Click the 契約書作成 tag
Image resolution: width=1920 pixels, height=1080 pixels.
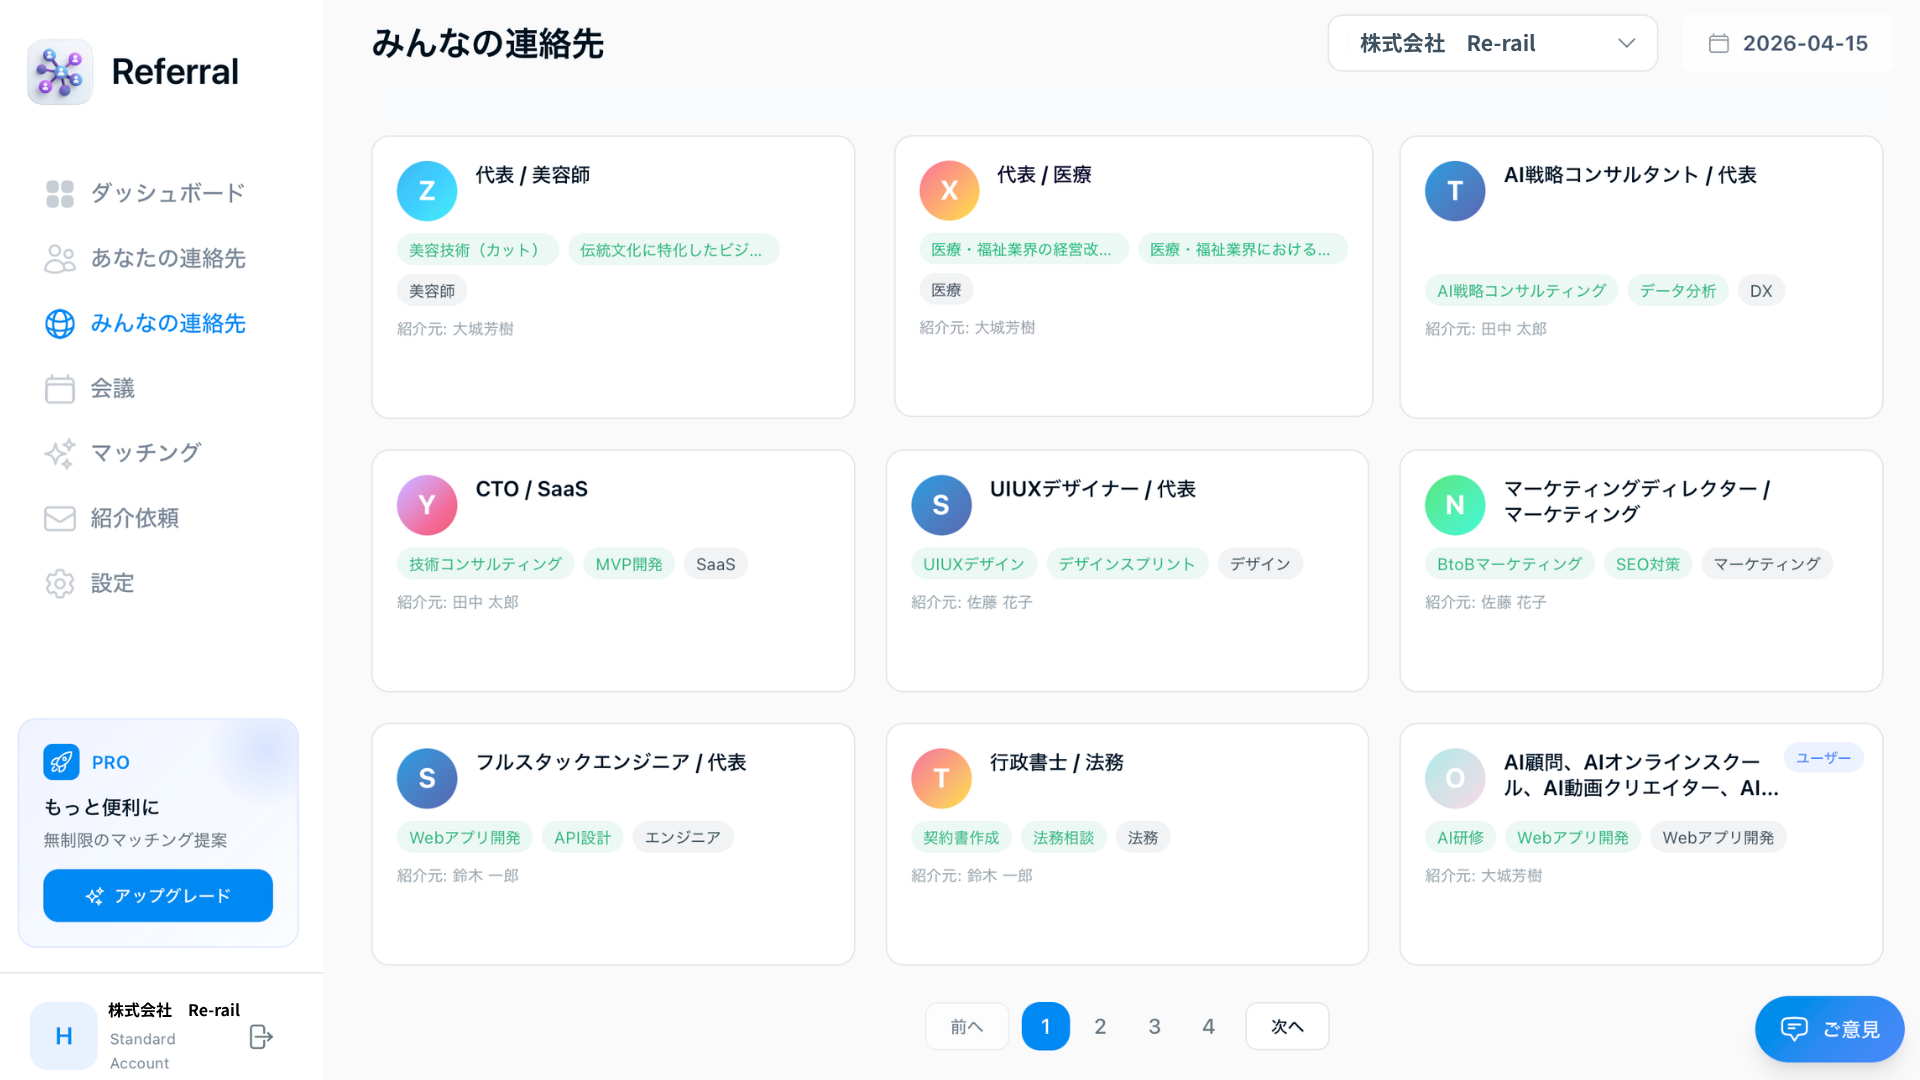pyautogui.click(x=961, y=838)
